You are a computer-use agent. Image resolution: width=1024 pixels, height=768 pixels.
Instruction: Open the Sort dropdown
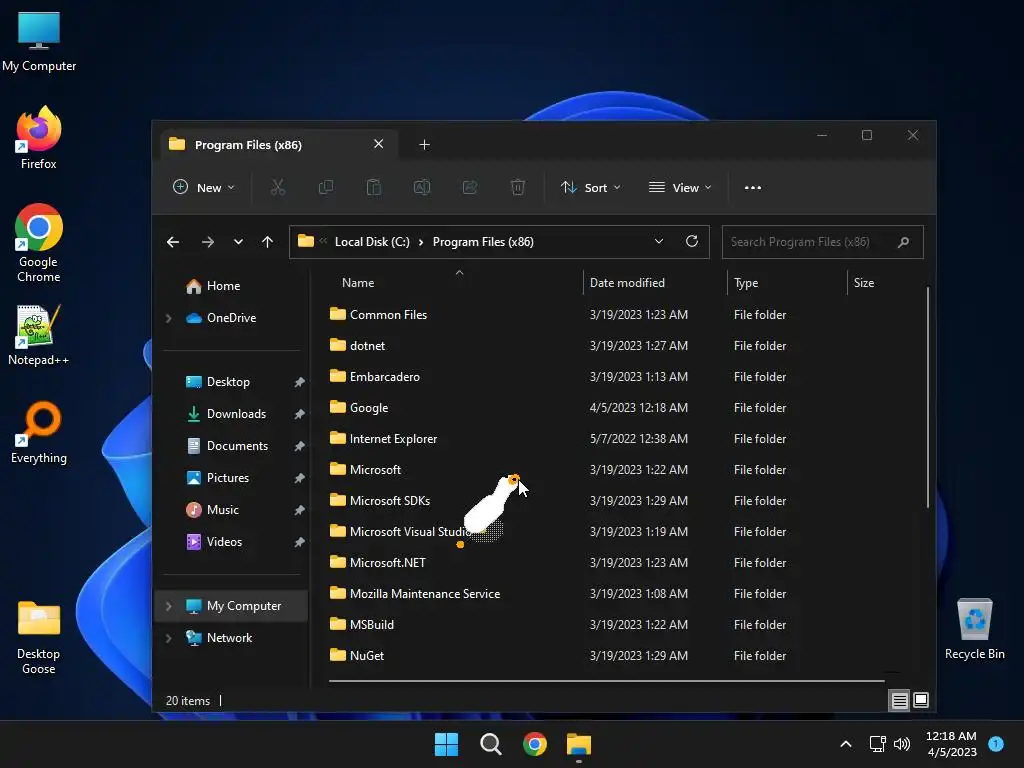coord(590,188)
